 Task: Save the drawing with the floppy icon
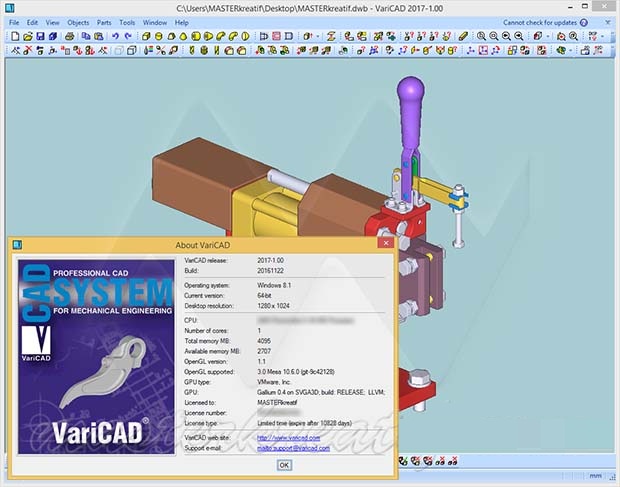click(40, 36)
